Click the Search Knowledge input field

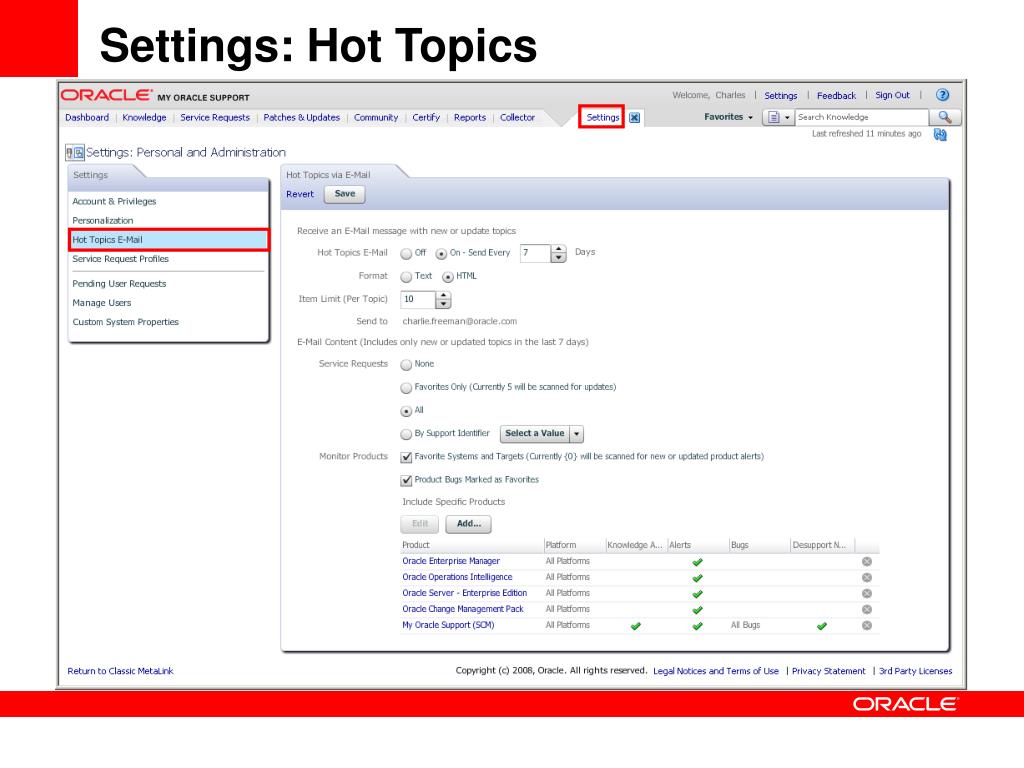861,117
